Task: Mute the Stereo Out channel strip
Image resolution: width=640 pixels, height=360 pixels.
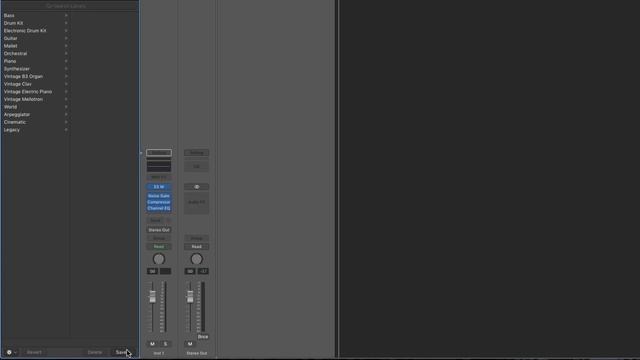Action: pyautogui.click(x=190, y=344)
